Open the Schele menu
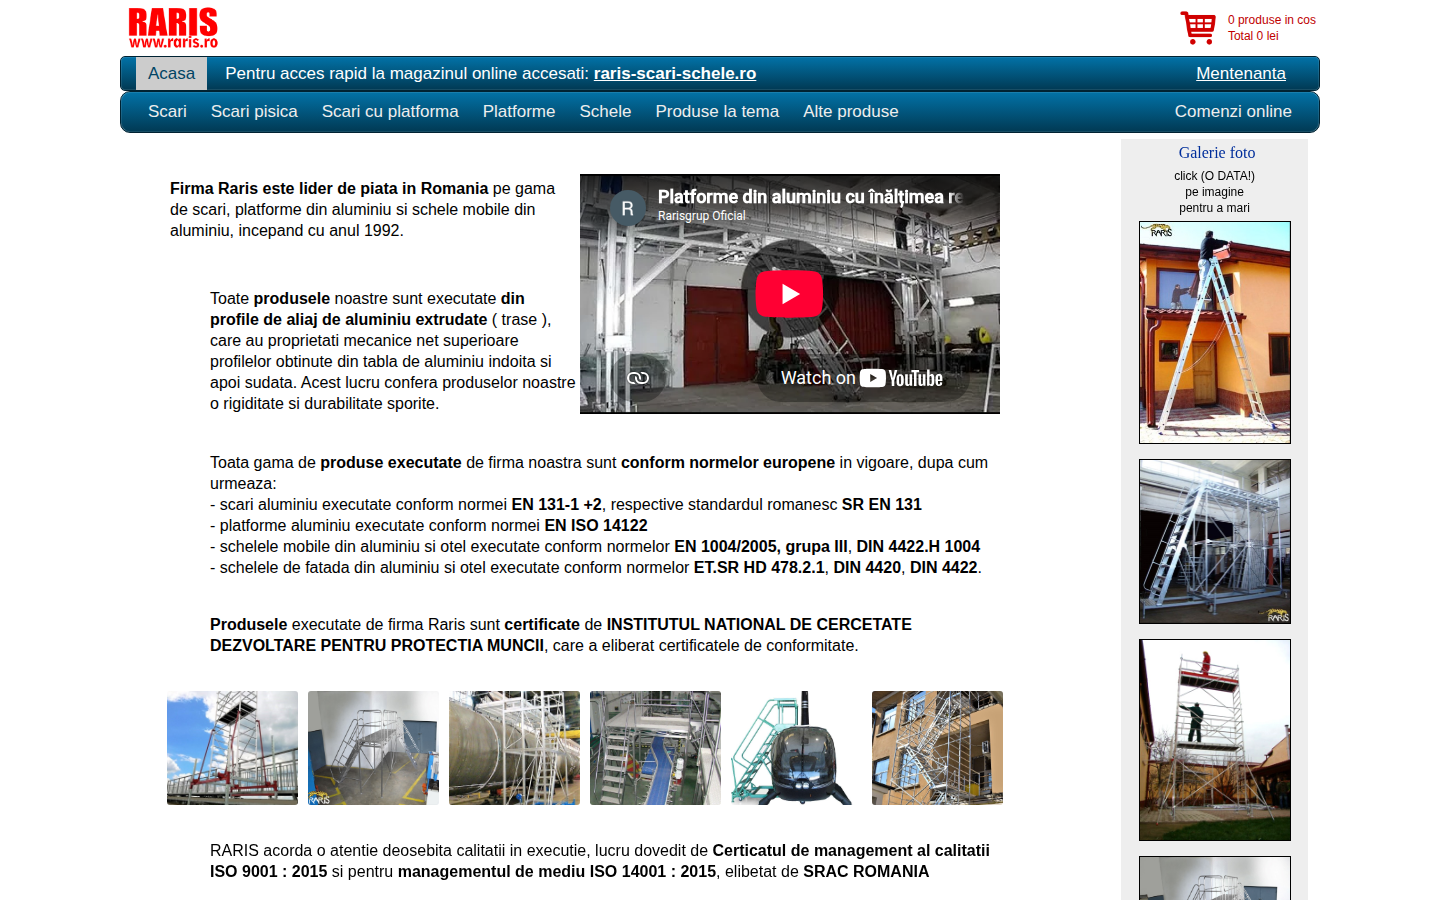Image resolution: width=1440 pixels, height=900 pixels. [x=605, y=112]
